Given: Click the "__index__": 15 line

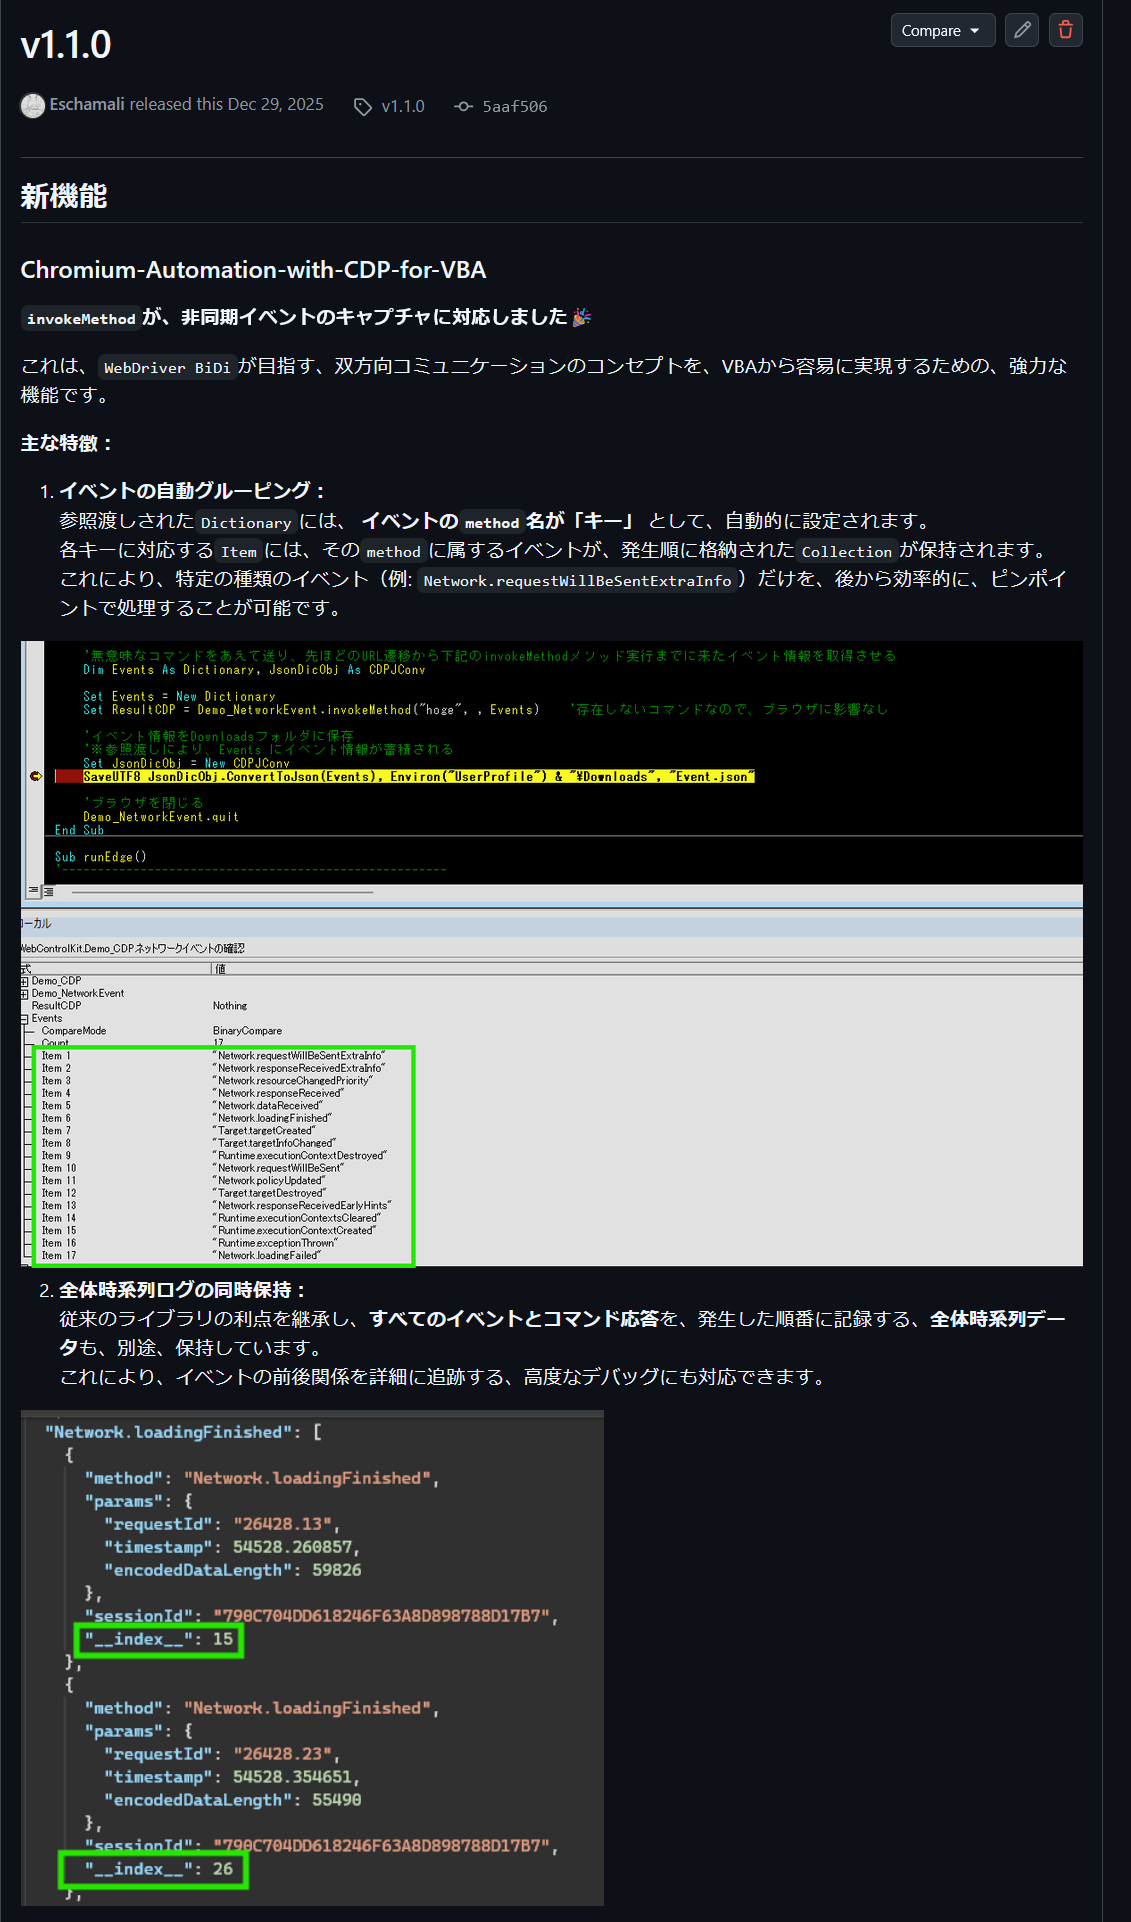Looking at the screenshot, I should [159, 1639].
